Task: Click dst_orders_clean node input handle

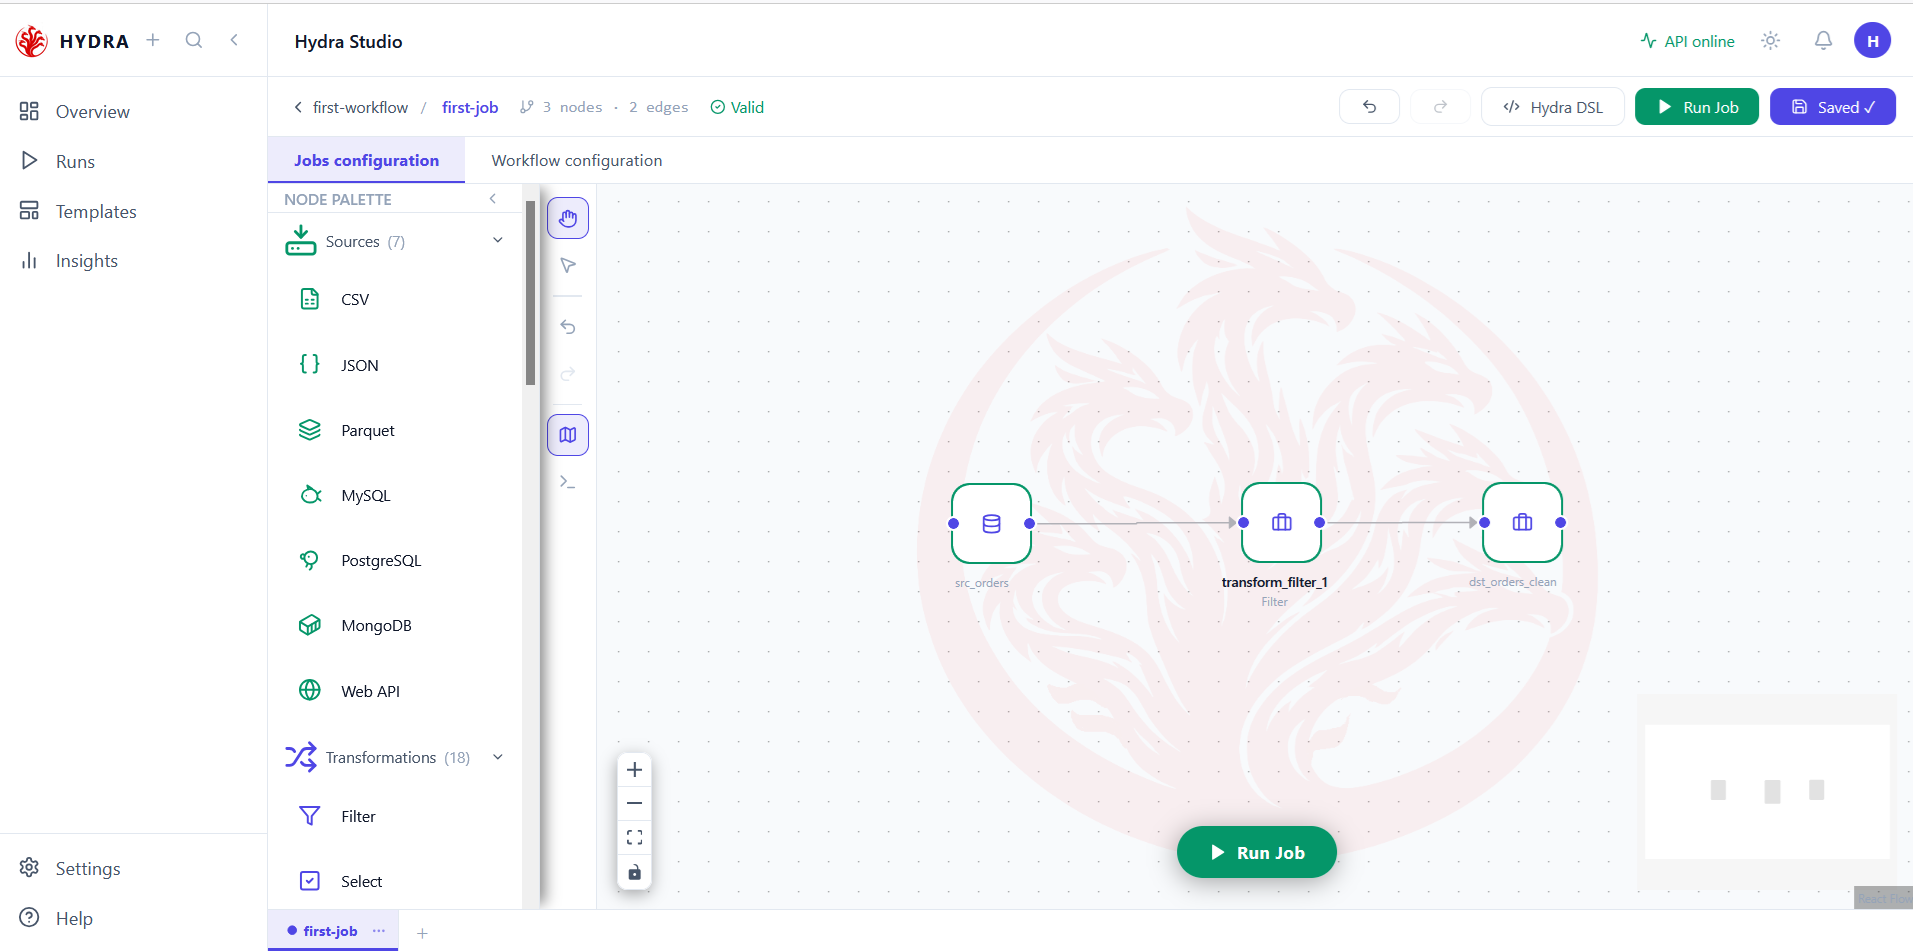Action: coord(1485,523)
